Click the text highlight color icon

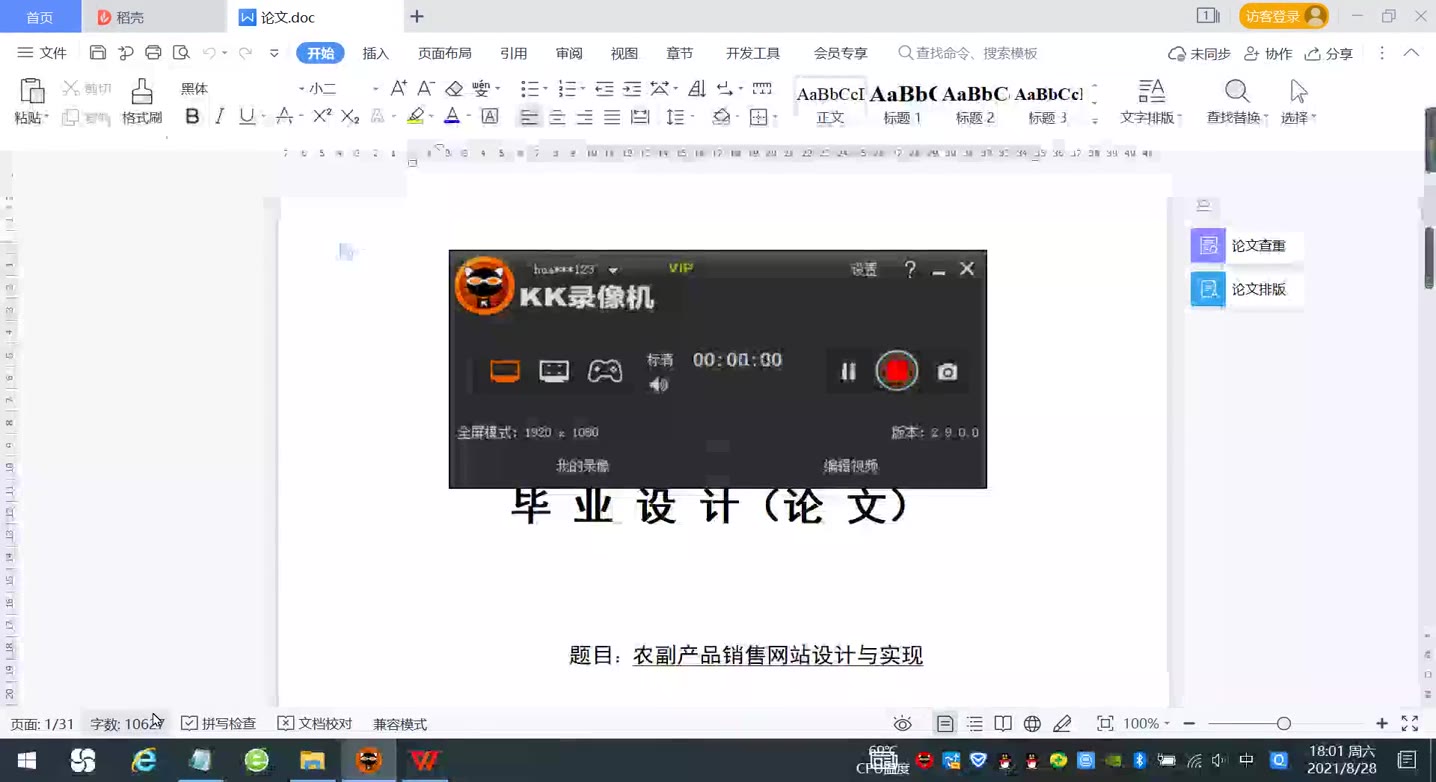(416, 117)
